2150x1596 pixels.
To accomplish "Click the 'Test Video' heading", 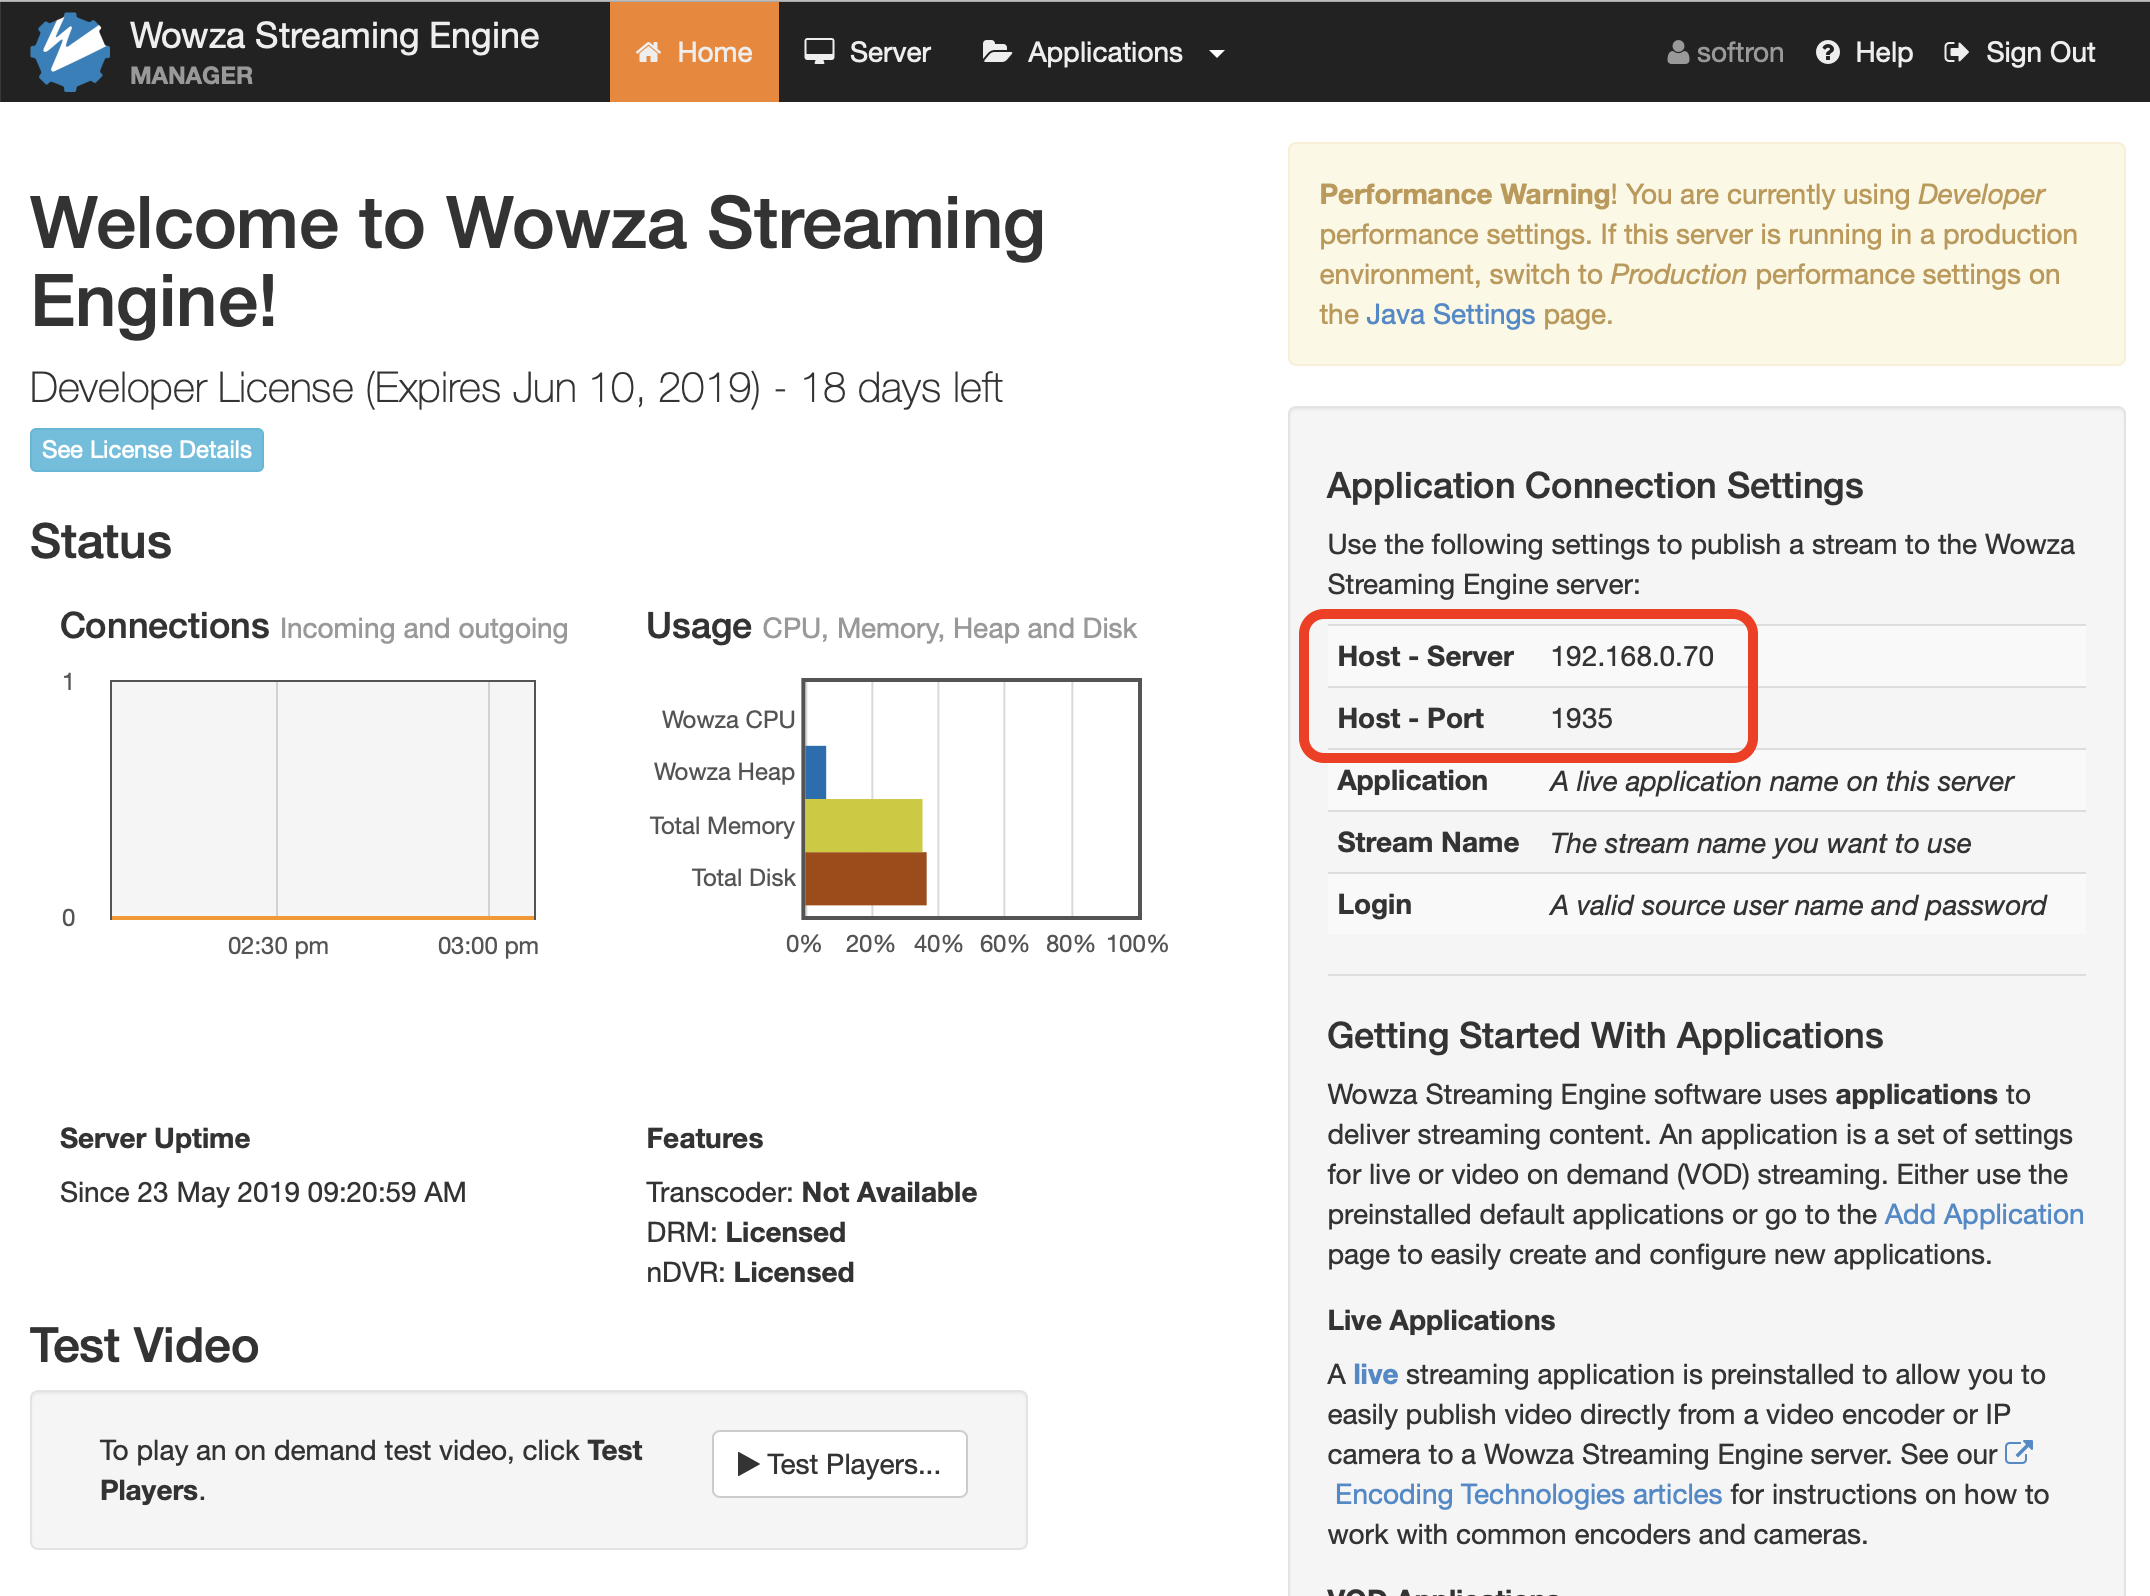I will (145, 1346).
